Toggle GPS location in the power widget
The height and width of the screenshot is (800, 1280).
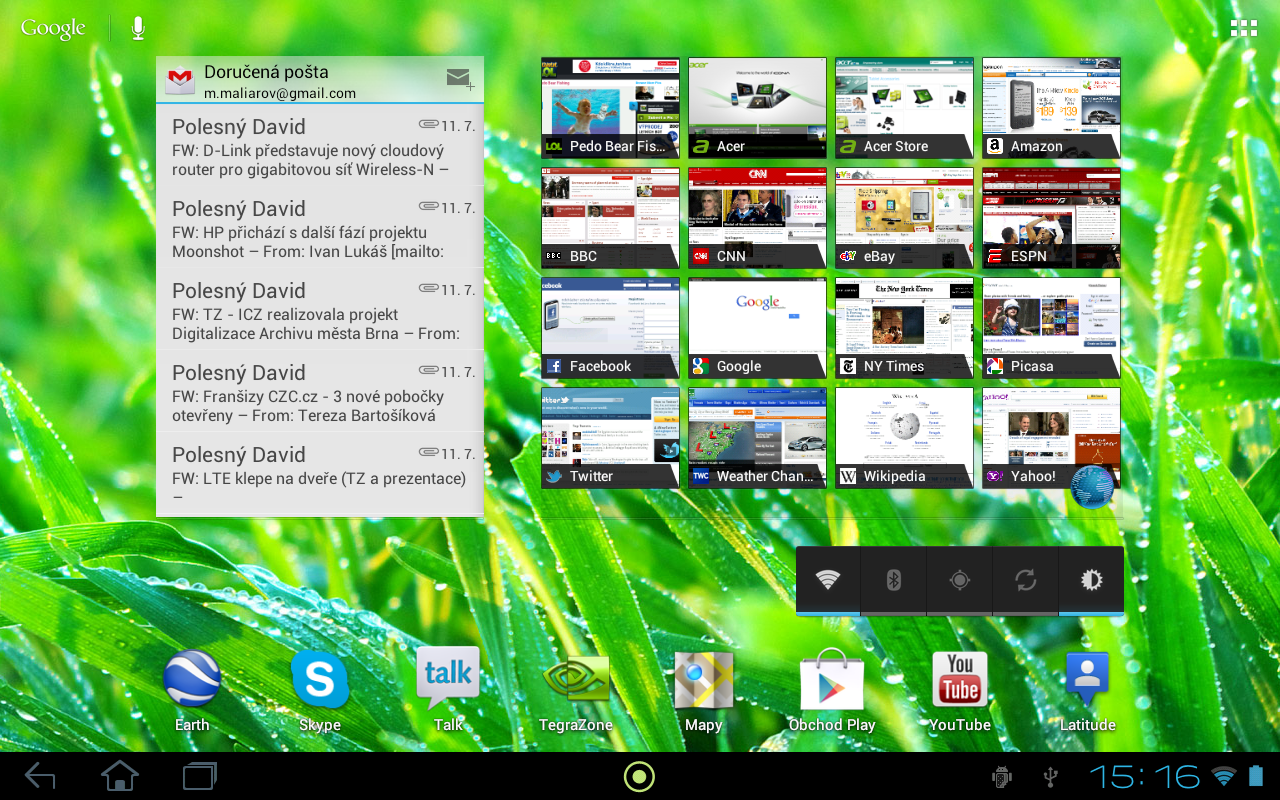coord(959,580)
